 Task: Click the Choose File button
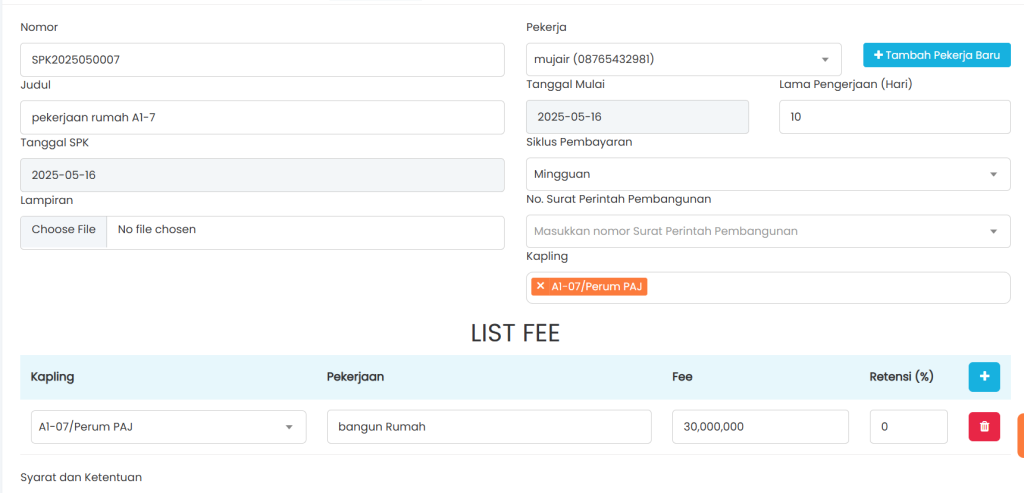(x=64, y=230)
